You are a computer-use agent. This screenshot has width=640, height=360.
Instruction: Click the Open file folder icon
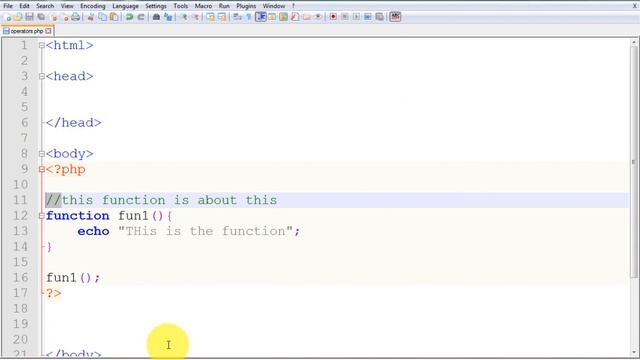coord(18,17)
